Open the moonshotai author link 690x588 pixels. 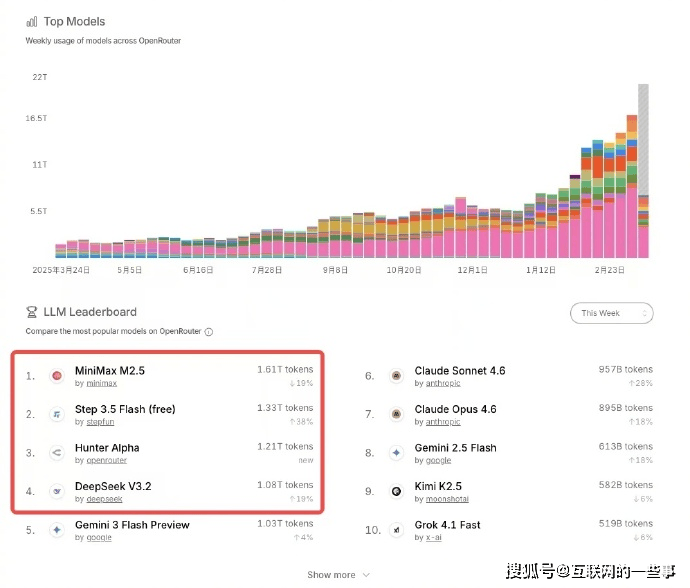point(448,499)
